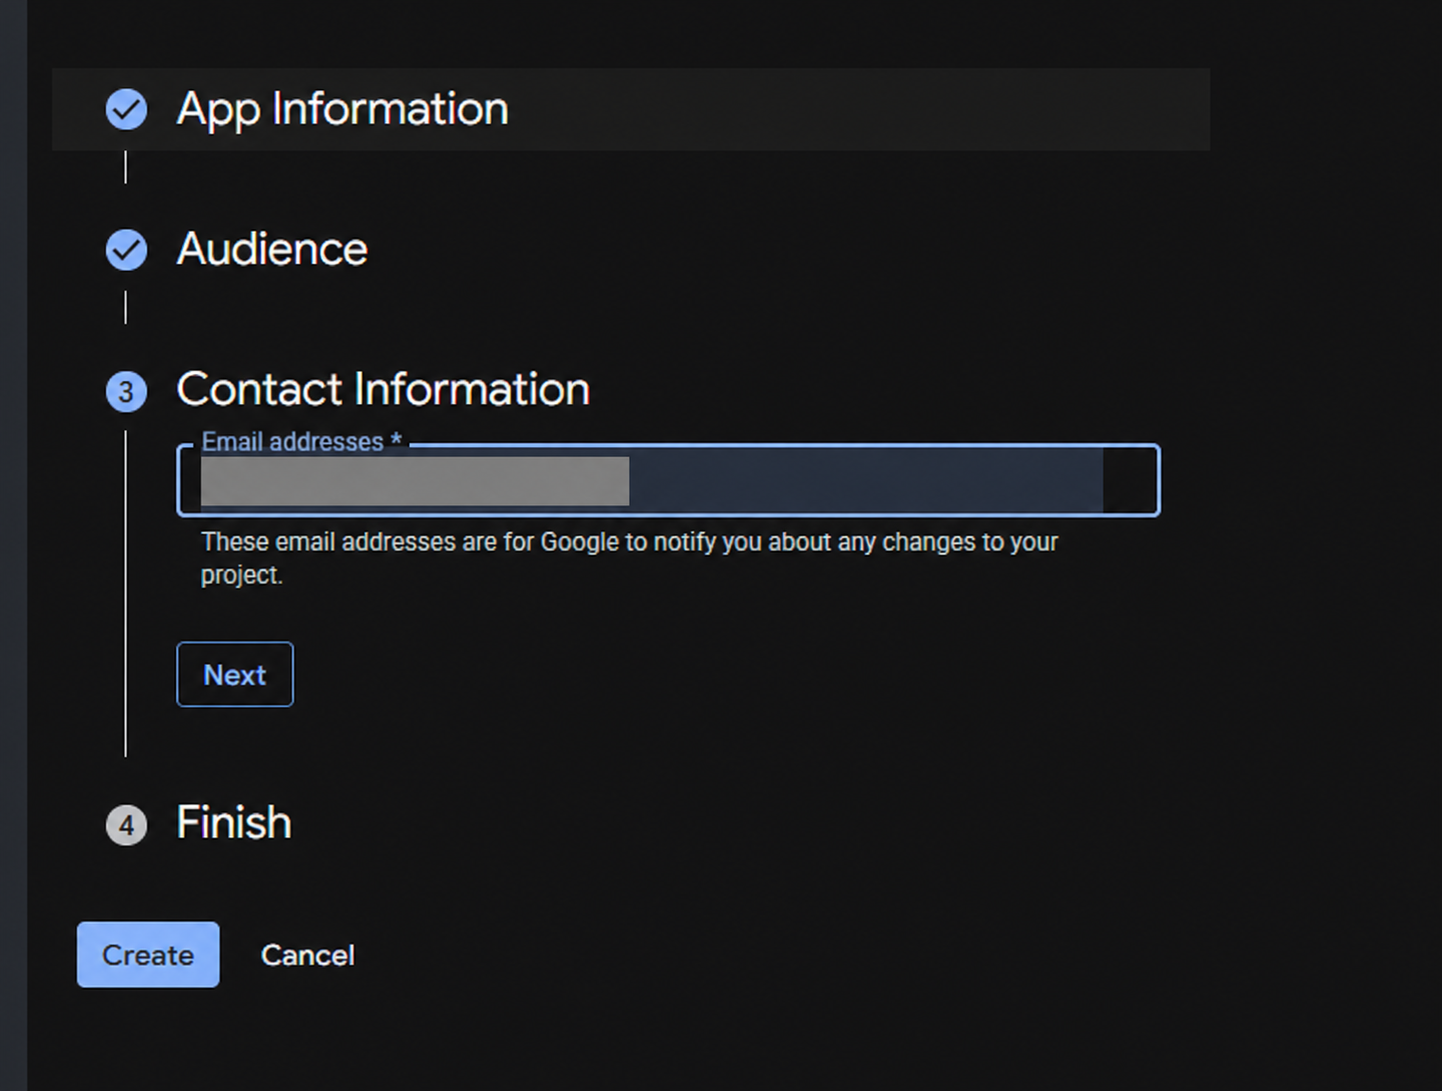Expand the Audience step heading
Image resolution: width=1442 pixels, height=1091 pixels.
[272, 249]
